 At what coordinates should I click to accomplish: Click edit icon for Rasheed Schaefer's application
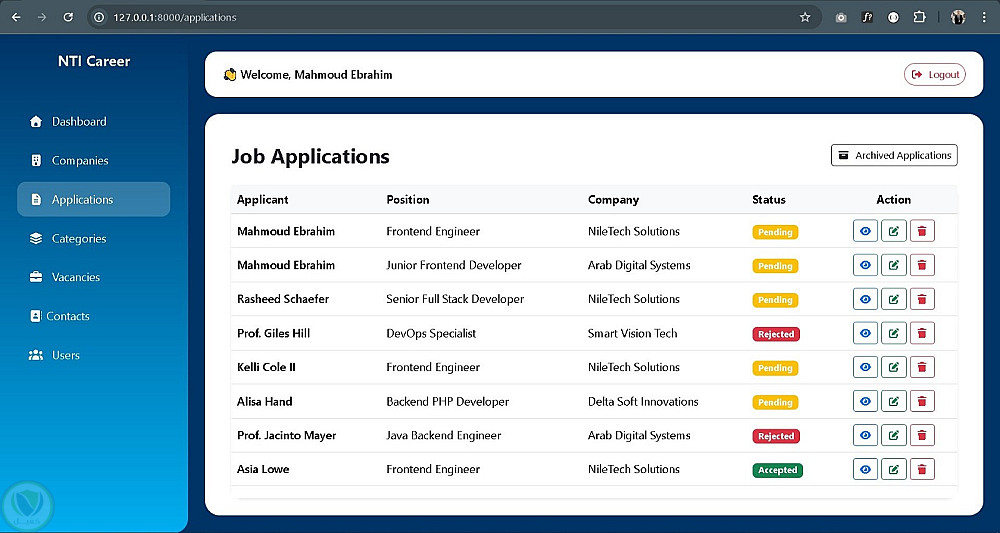(893, 299)
